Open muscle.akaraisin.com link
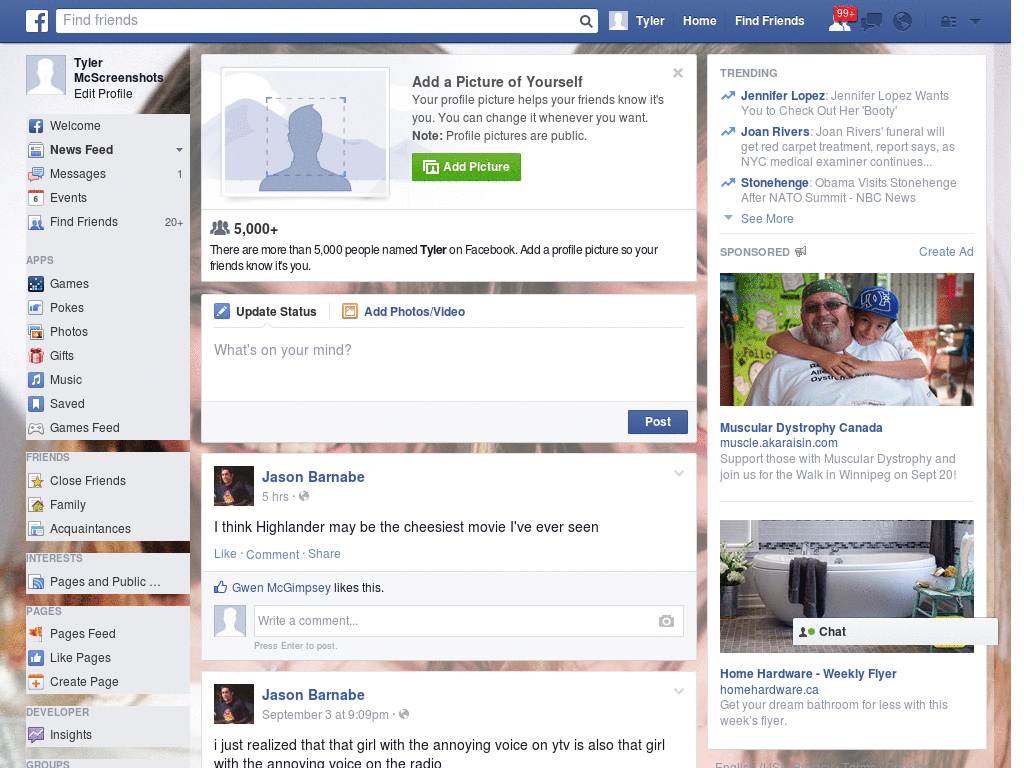The height and width of the screenshot is (768, 1024). click(778, 443)
